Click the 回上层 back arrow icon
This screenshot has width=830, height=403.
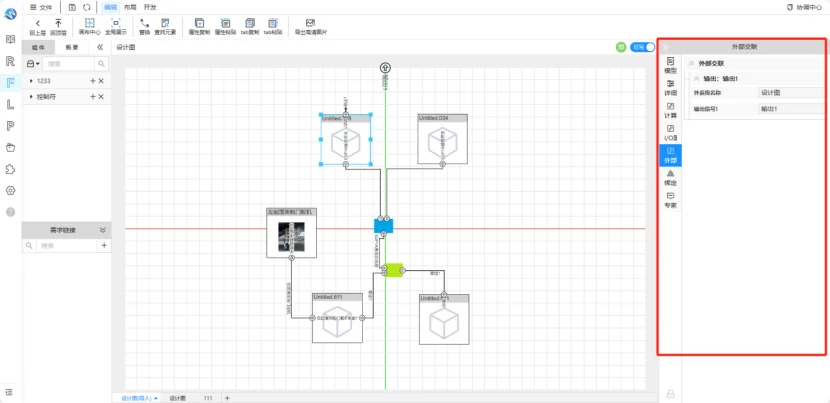click(37, 23)
